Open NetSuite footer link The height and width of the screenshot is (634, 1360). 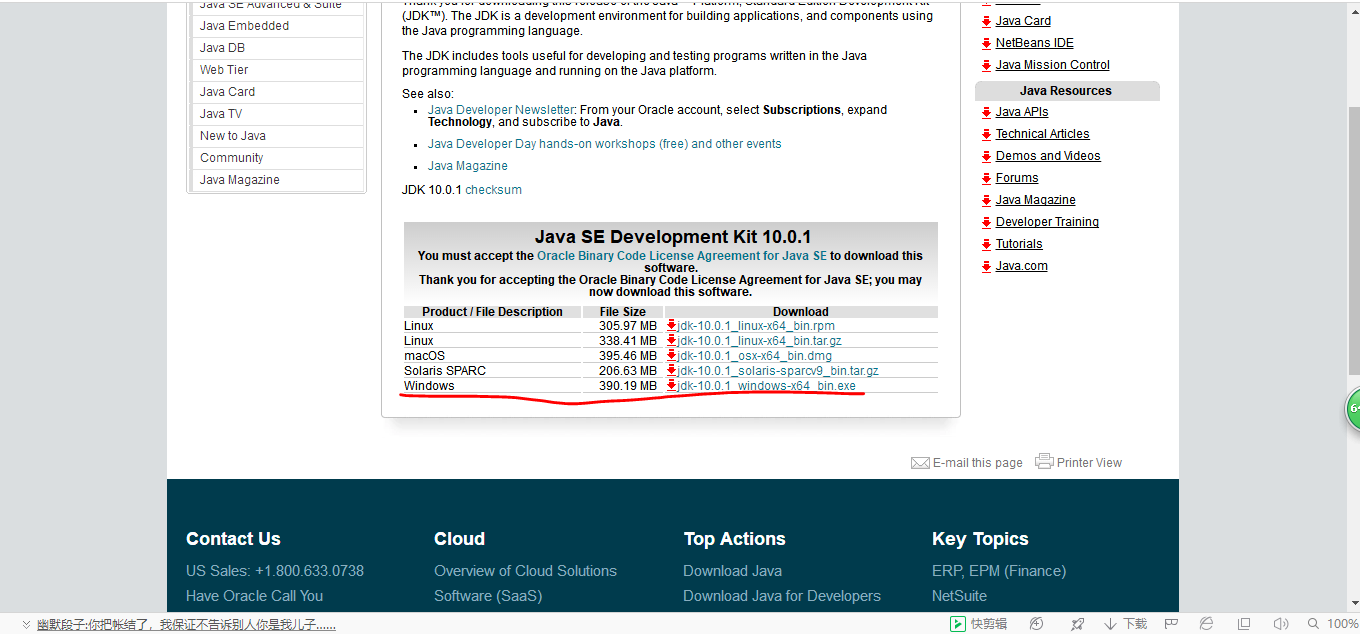[x=959, y=596]
